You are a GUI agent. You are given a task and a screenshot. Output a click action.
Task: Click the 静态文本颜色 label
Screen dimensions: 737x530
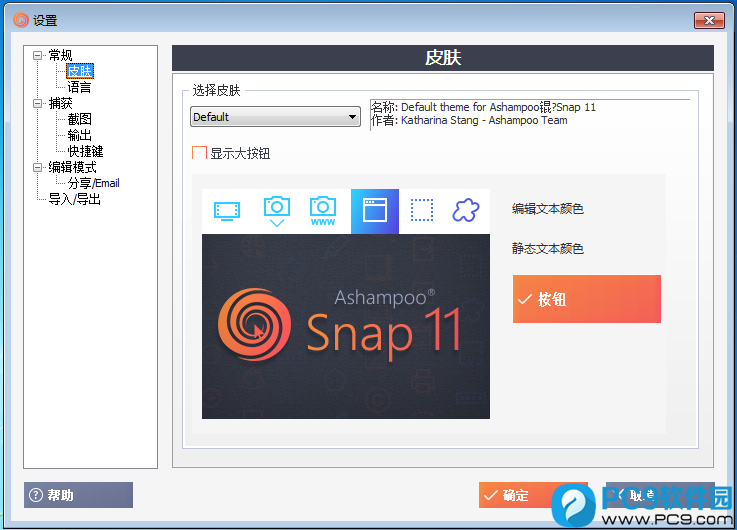pos(548,248)
